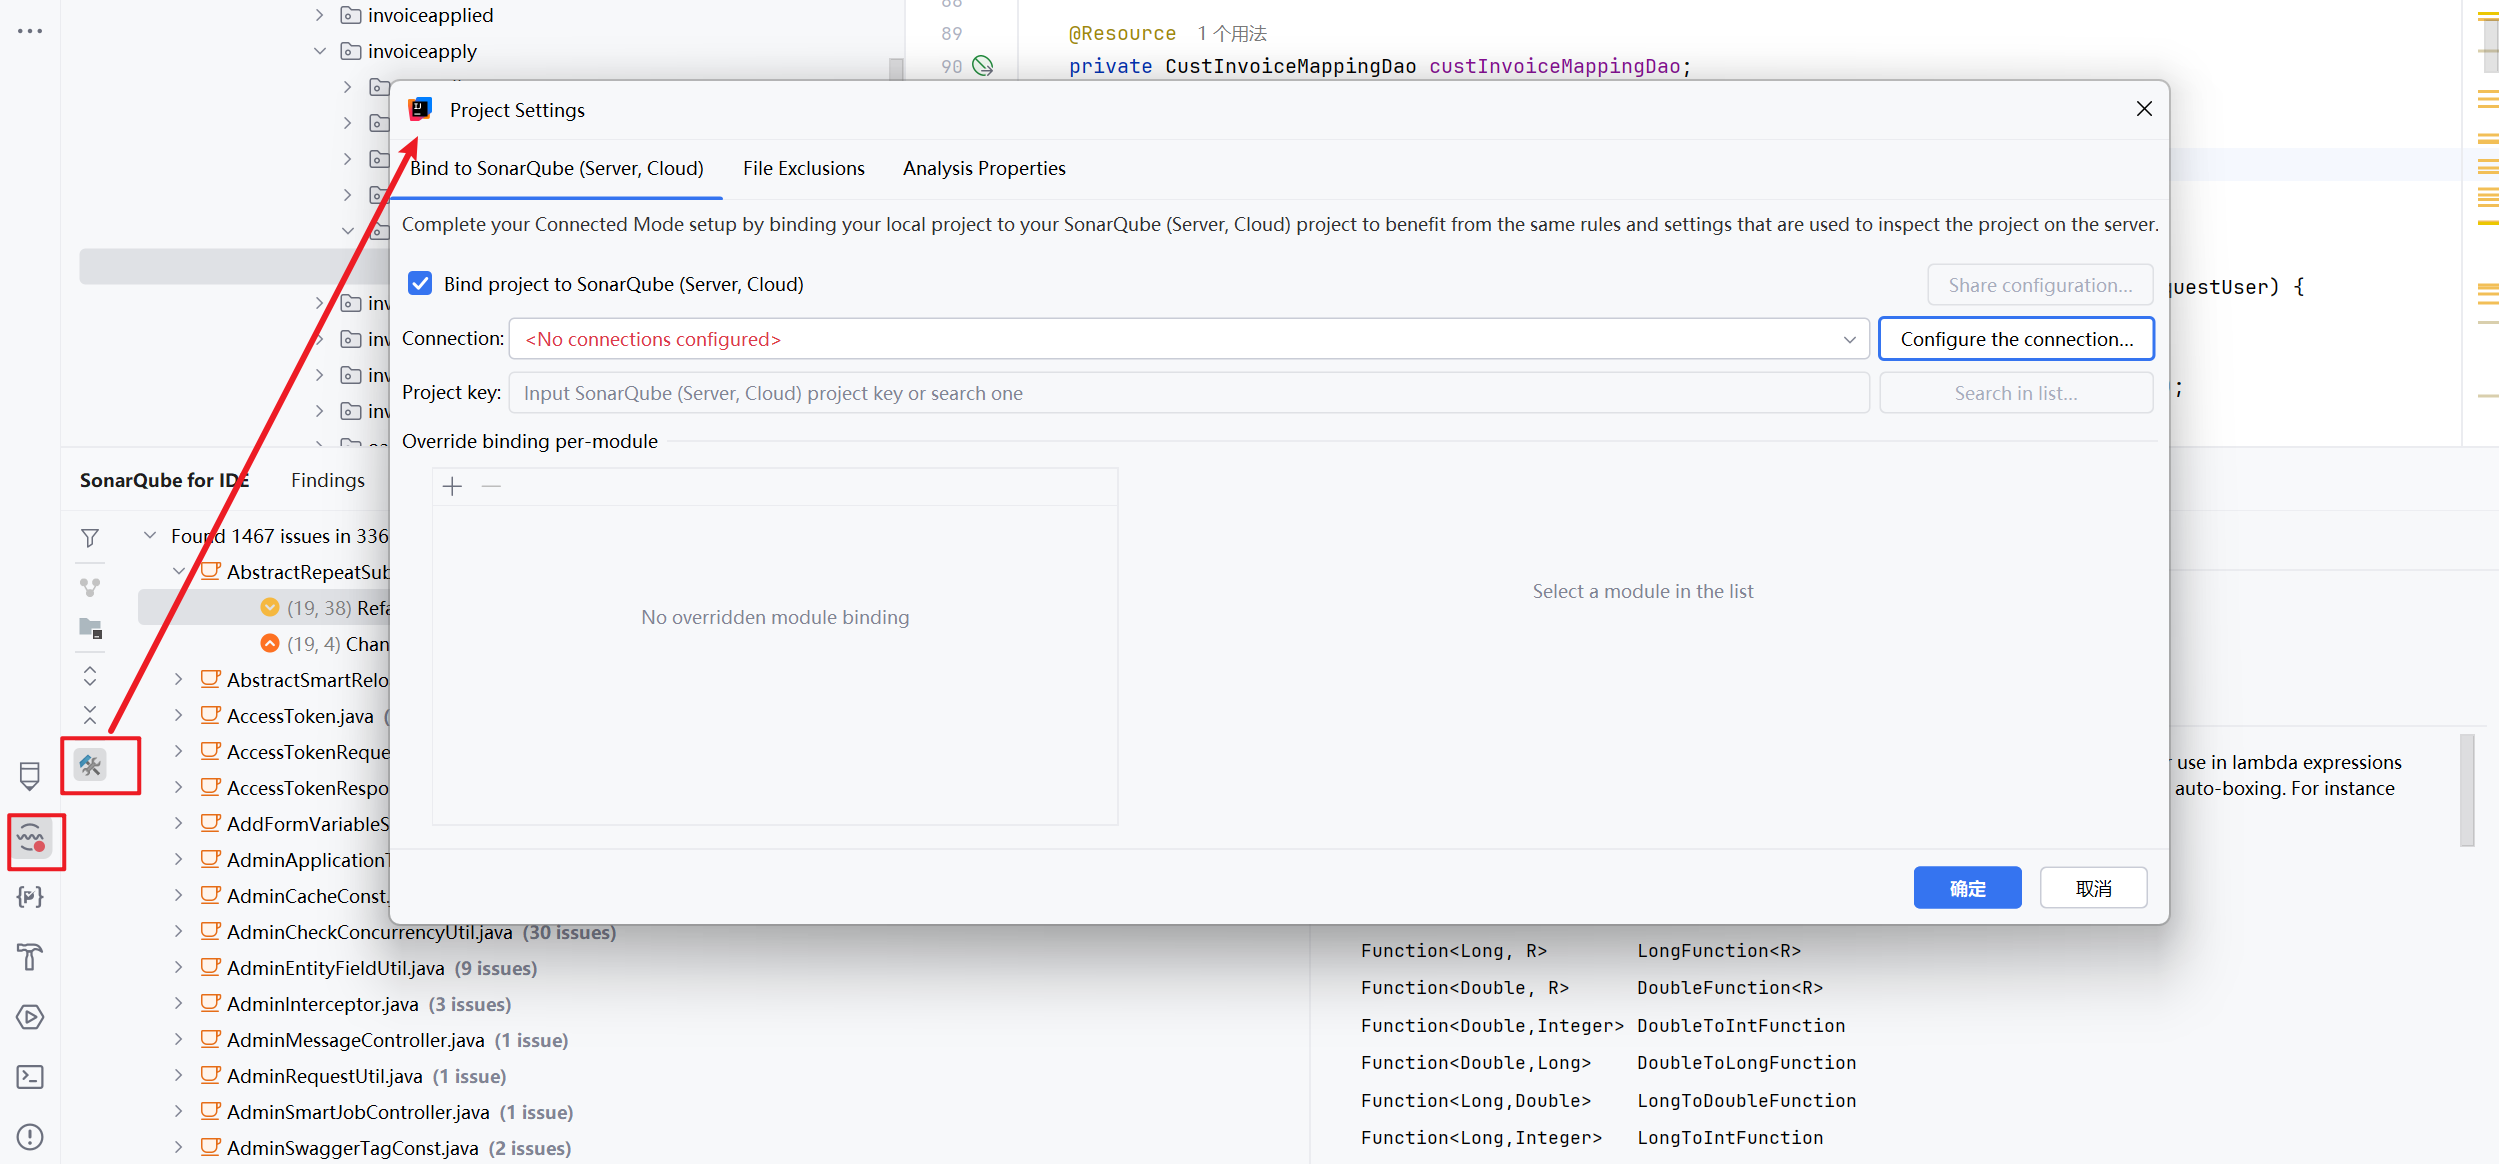This screenshot has width=2499, height=1164.
Task: Collapse the Found 1467 issues node
Action: click(150, 536)
